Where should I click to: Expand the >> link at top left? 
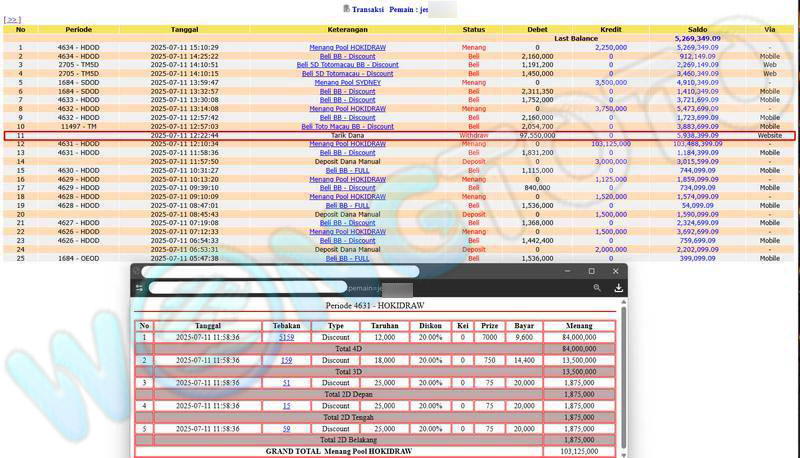13,19
